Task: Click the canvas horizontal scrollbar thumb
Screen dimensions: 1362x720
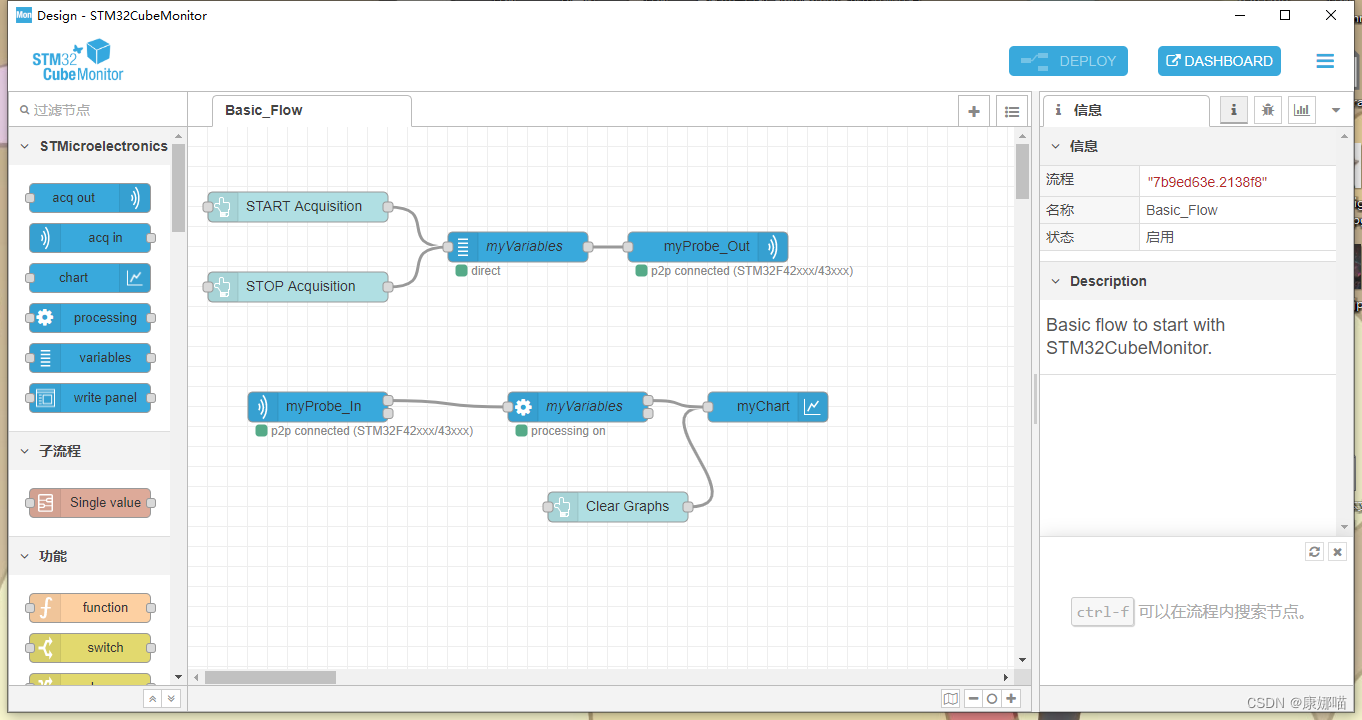Action: (270, 677)
